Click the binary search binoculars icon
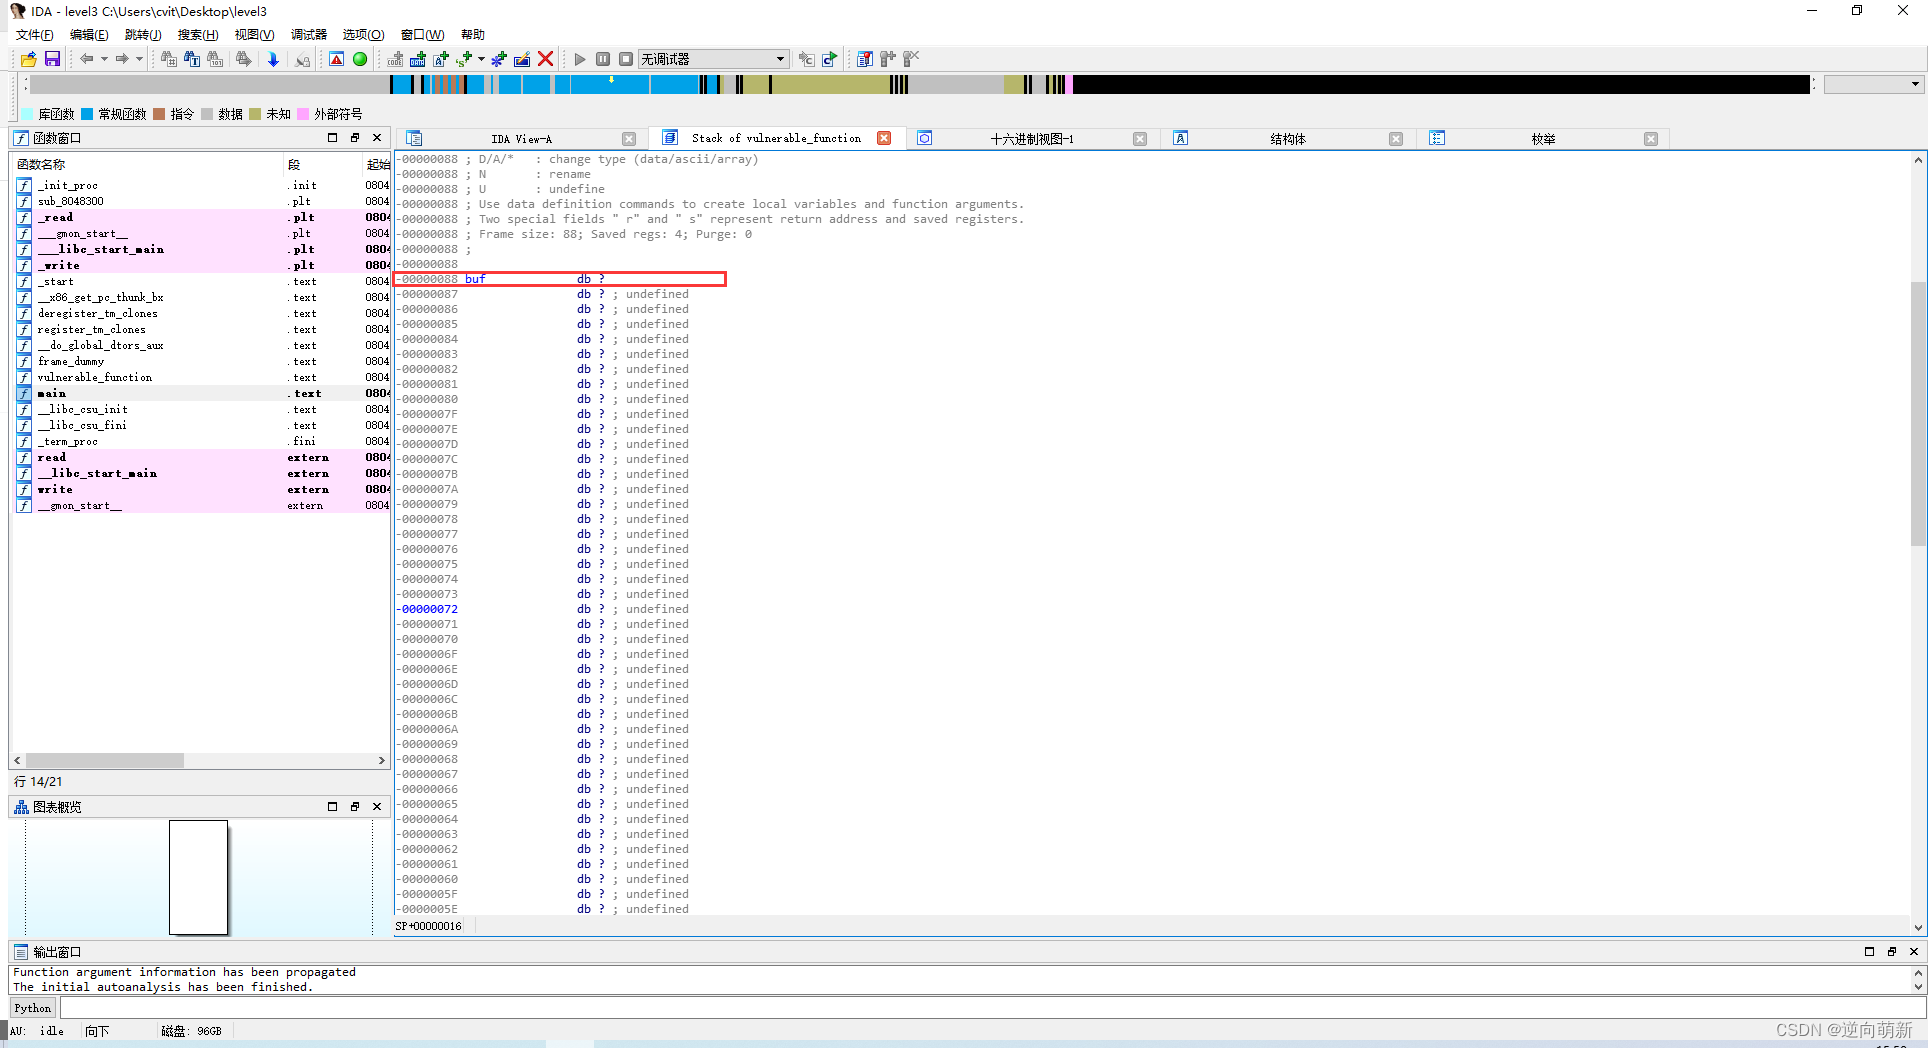 pyautogui.click(x=216, y=59)
